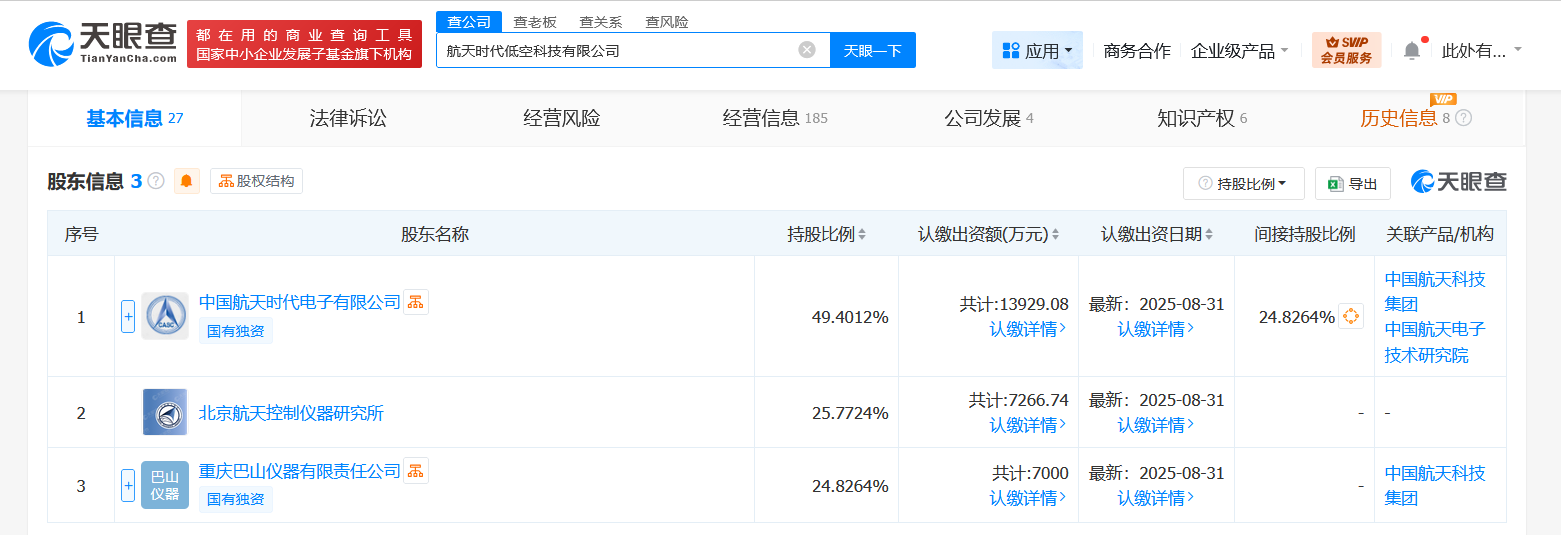The width and height of the screenshot is (1561, 535).
Task: View indirect holding path icon next to 24.8264%
Action: [x=1351, y=316]
